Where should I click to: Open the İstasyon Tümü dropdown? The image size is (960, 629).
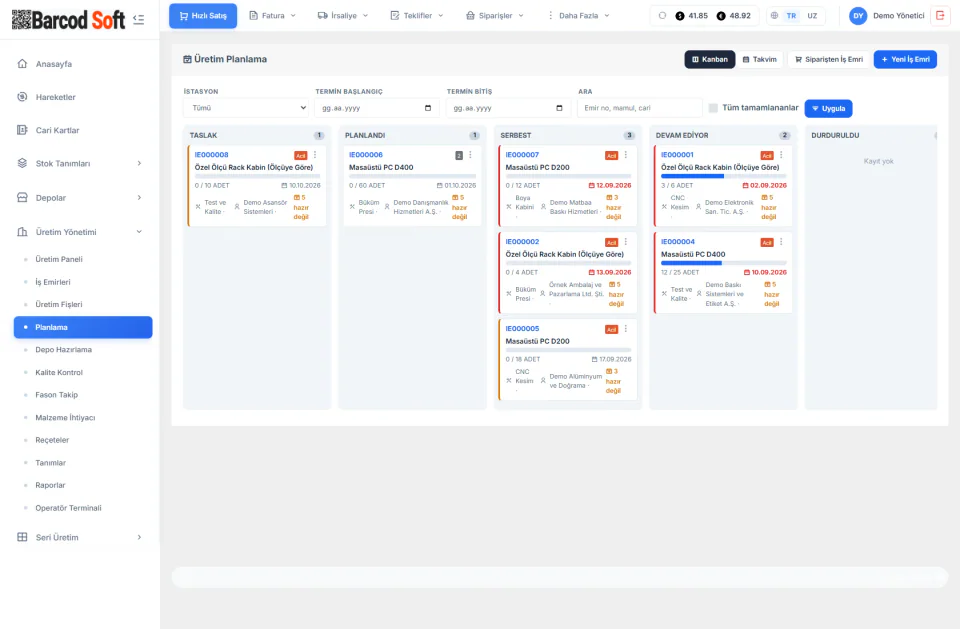246,108
